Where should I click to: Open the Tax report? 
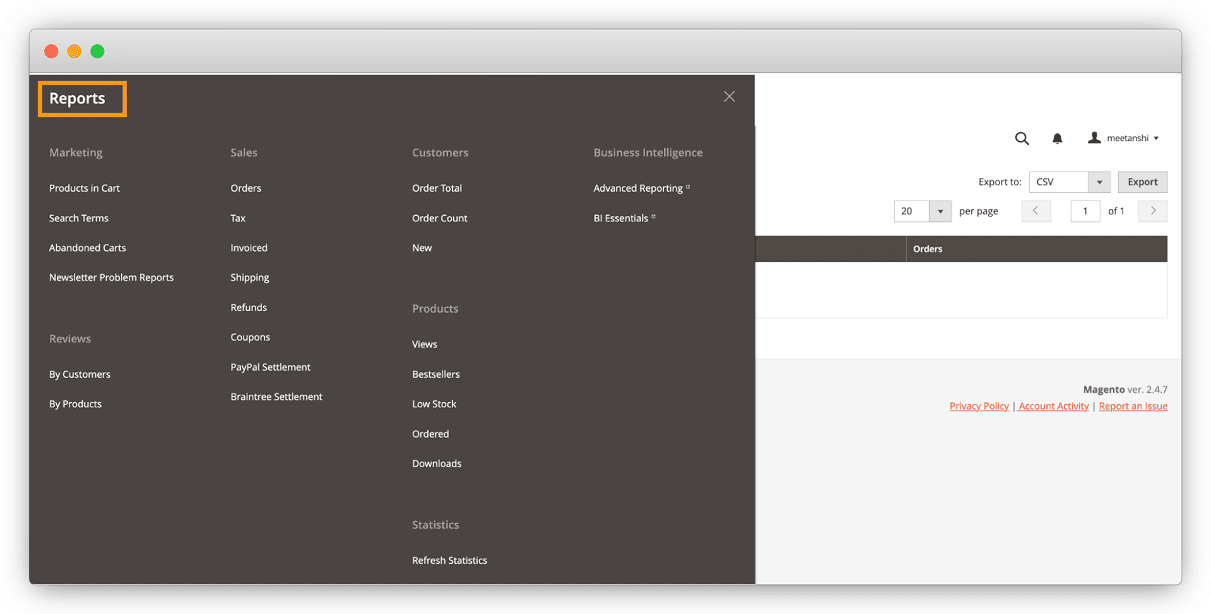[x=238, y=218]
